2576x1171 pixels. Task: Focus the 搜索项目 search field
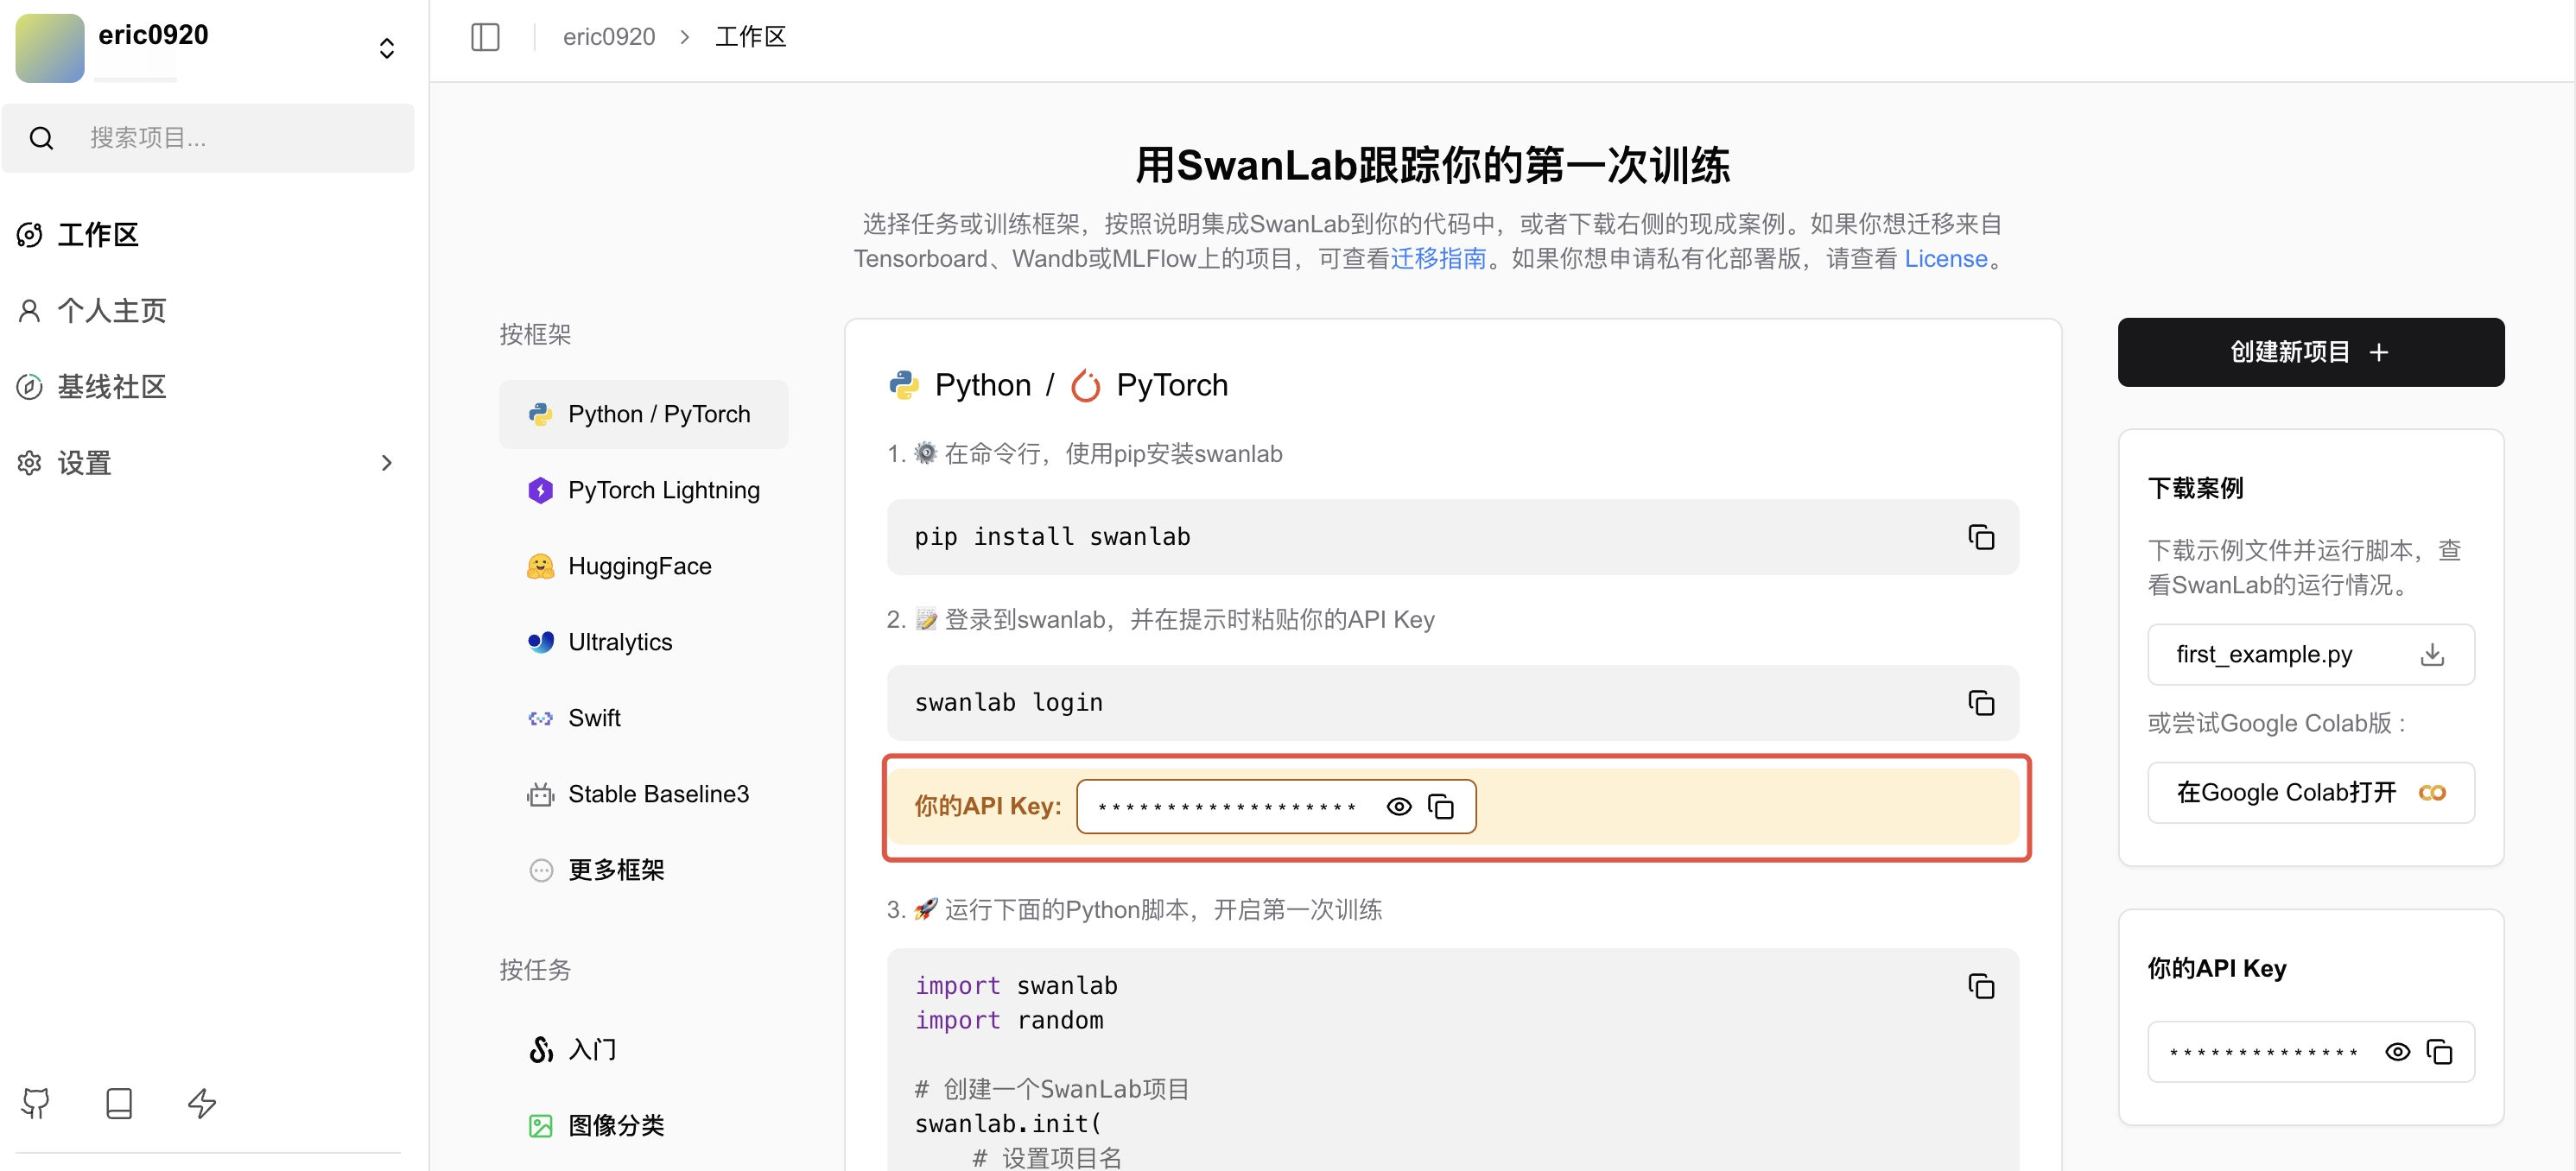tap(208, 138)
